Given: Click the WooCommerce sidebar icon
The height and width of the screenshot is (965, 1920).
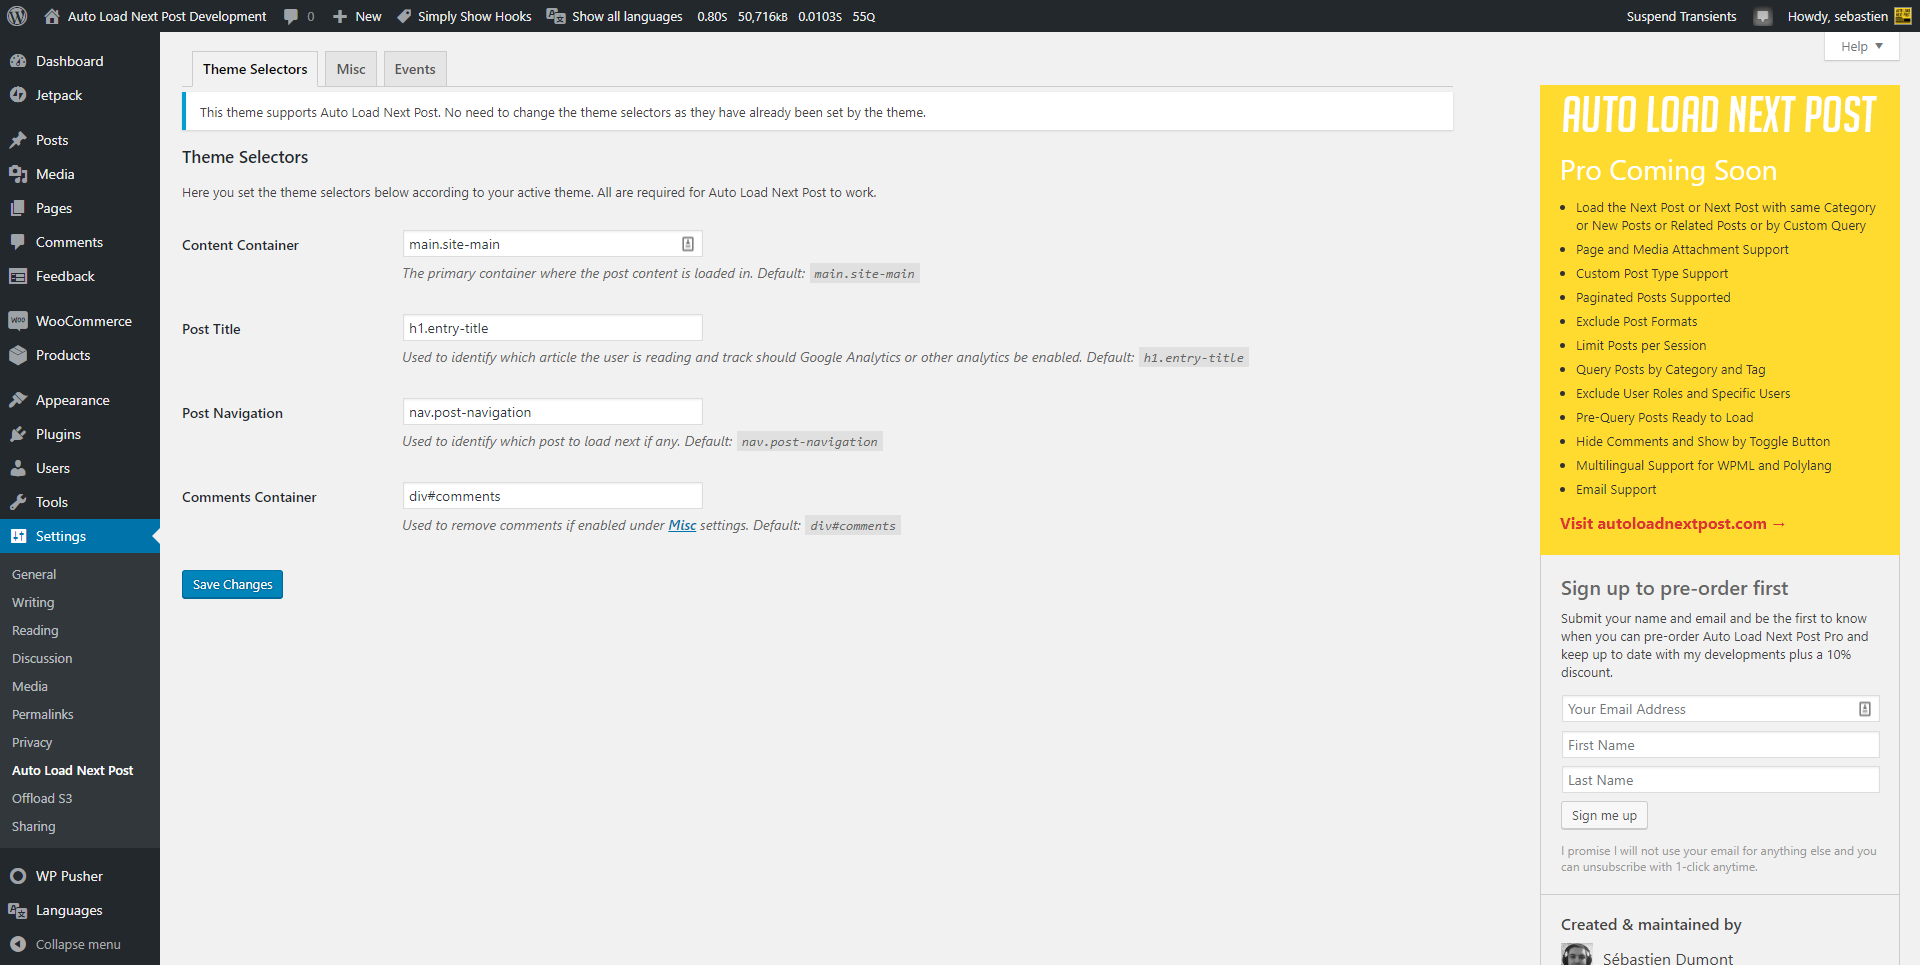Looking at the screenshot, I should (x=18, y=321).
